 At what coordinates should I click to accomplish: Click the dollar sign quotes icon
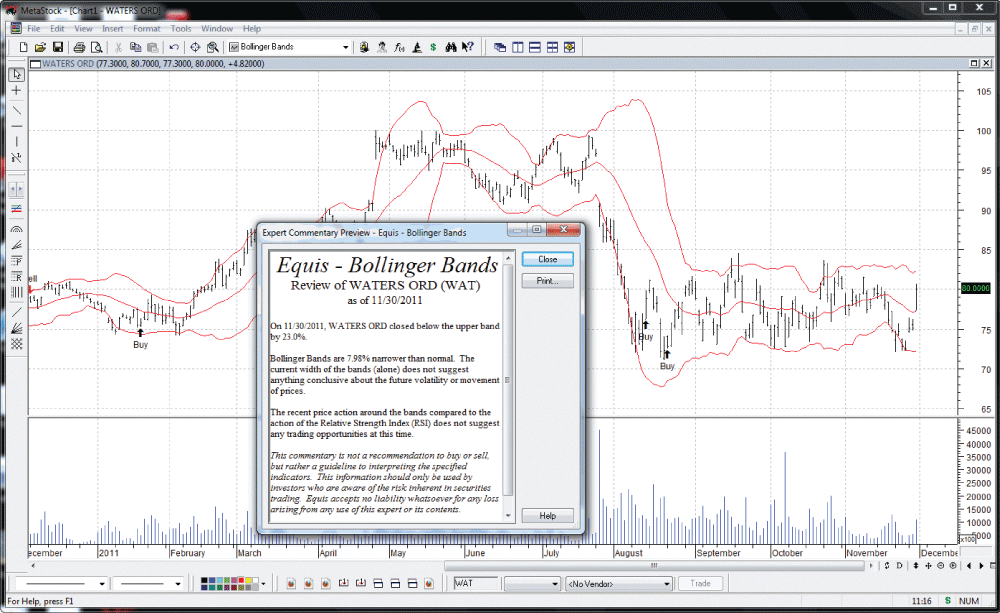tap(433, 47)
